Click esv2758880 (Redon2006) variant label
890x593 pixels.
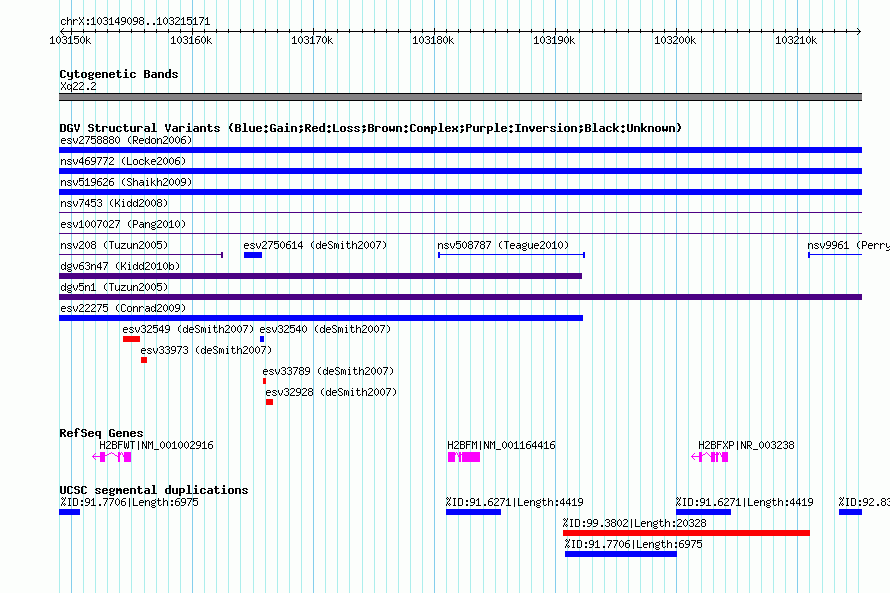[126, 140]
